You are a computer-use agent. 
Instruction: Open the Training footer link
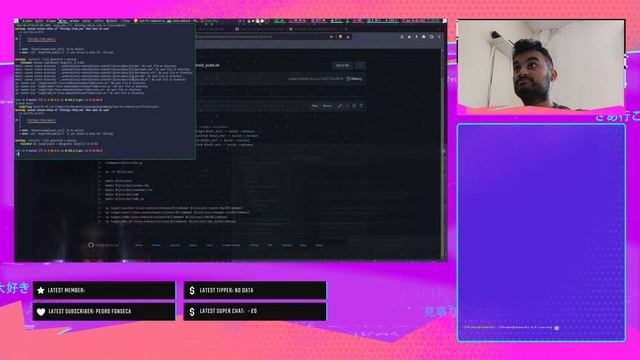pos(287,245)
